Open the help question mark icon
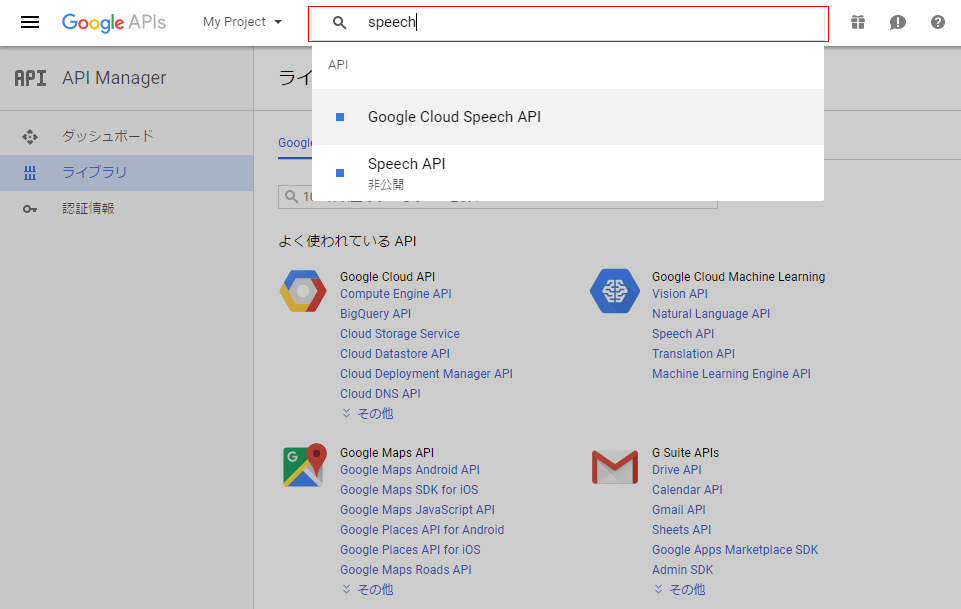The image size is (961, 609). click(x=937, y=23)
